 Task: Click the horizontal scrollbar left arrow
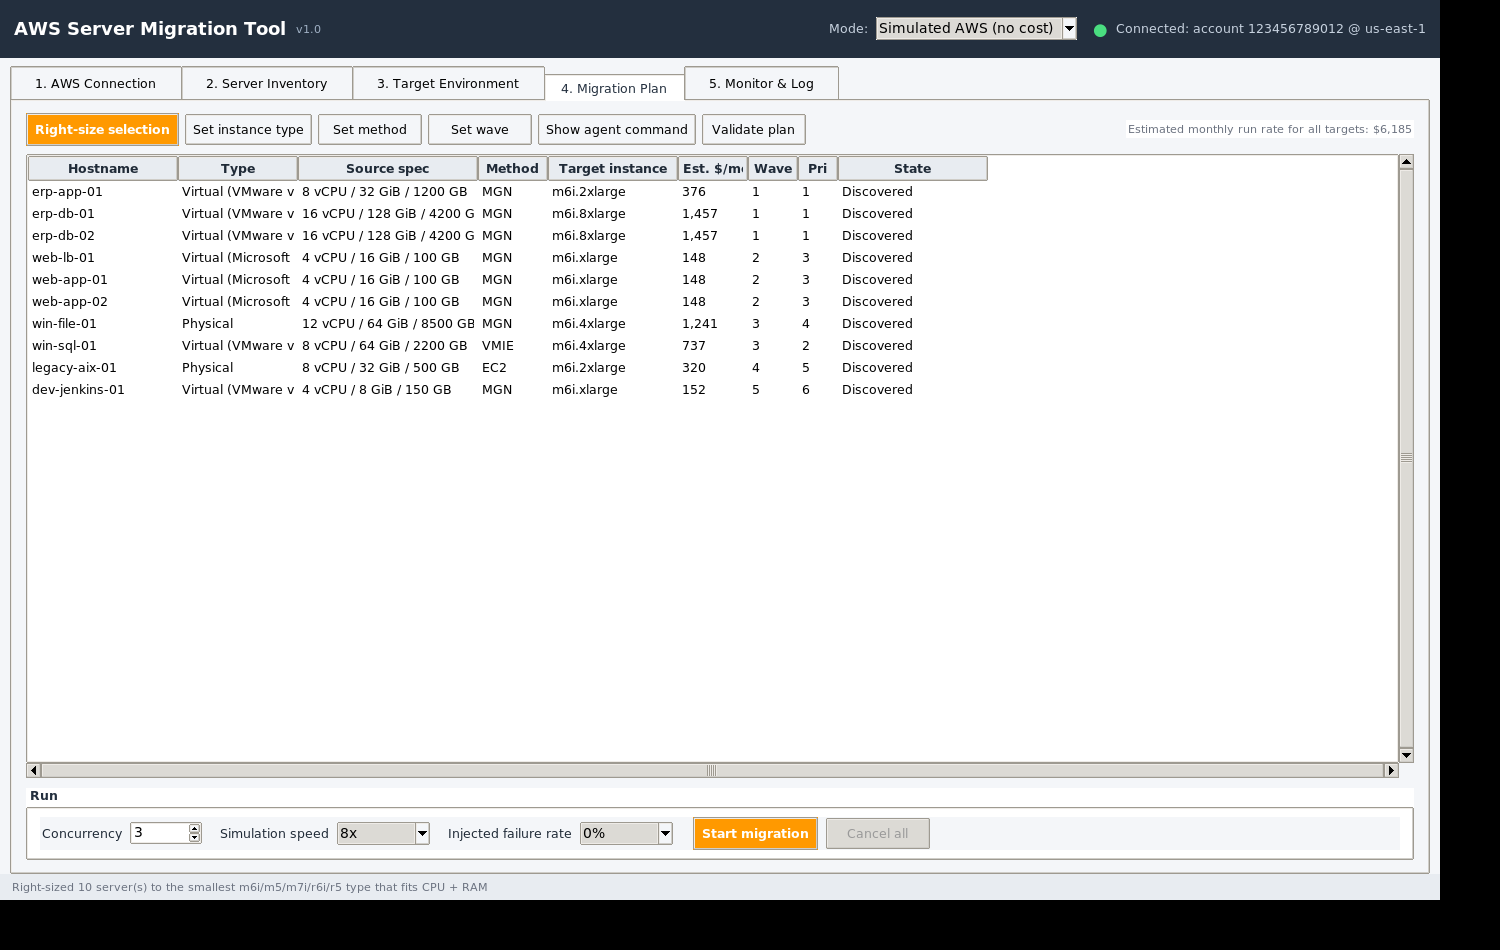pos(33,770)
